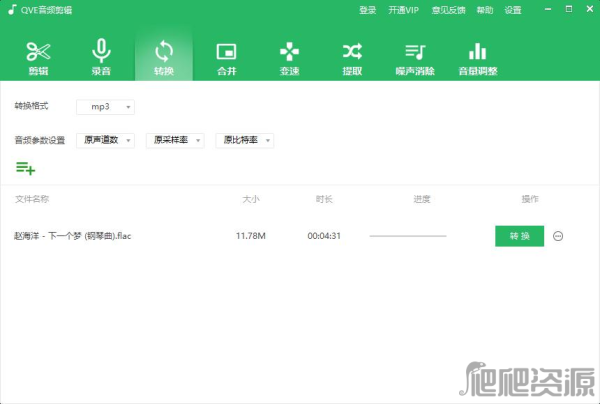Open the 帮助 help menu
This screenshot has height=404, width=600.
(x=484, y=10)
